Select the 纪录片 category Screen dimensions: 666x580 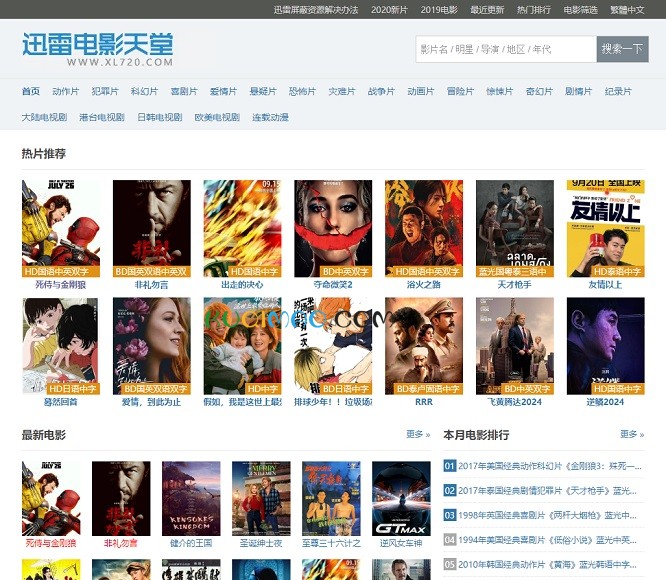tap(618, 91)
